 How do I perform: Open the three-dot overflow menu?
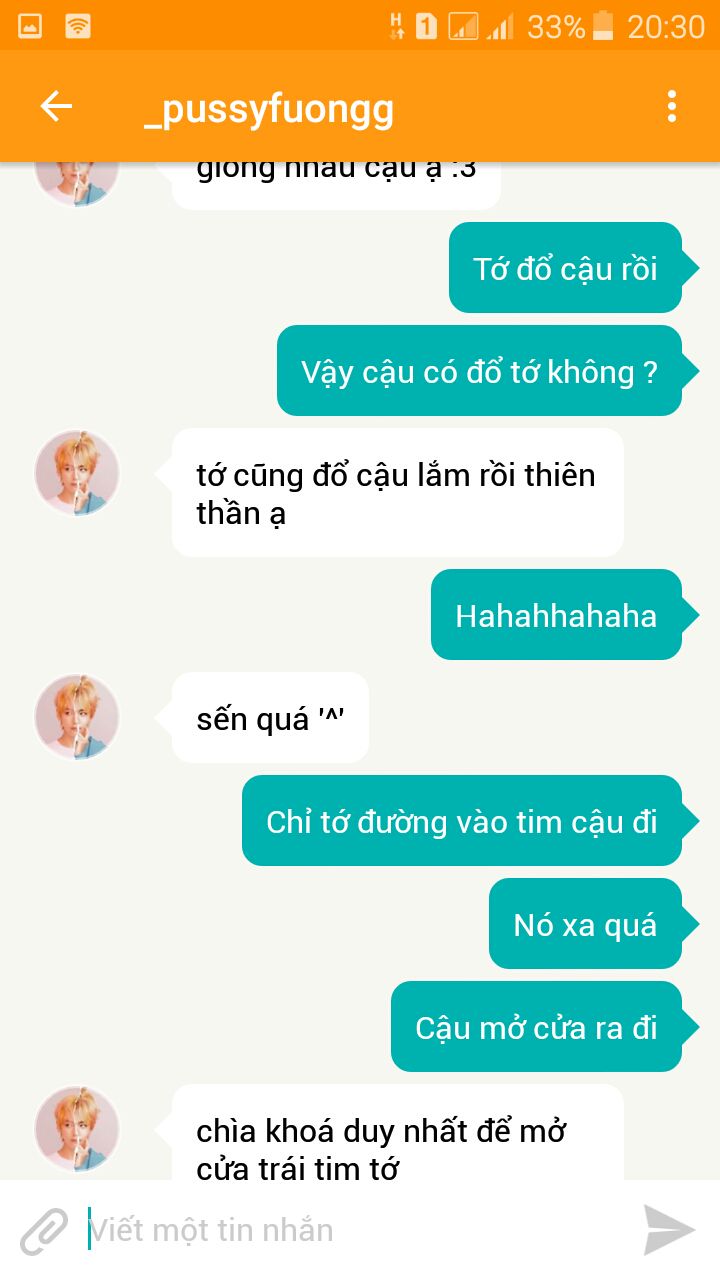point(671,106)
